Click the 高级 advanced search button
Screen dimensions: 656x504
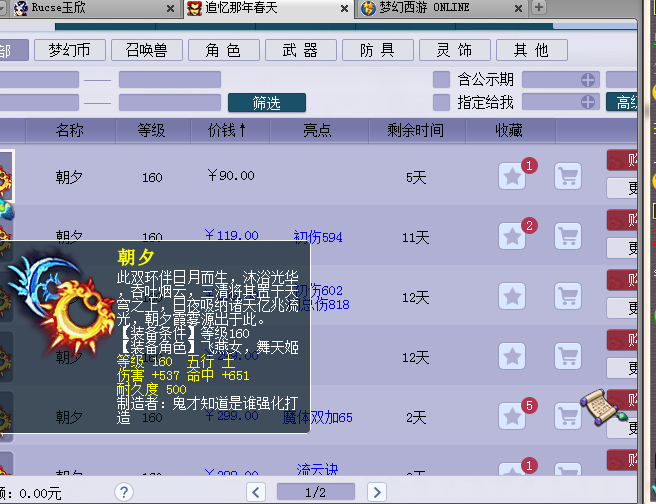pos(622,102)
